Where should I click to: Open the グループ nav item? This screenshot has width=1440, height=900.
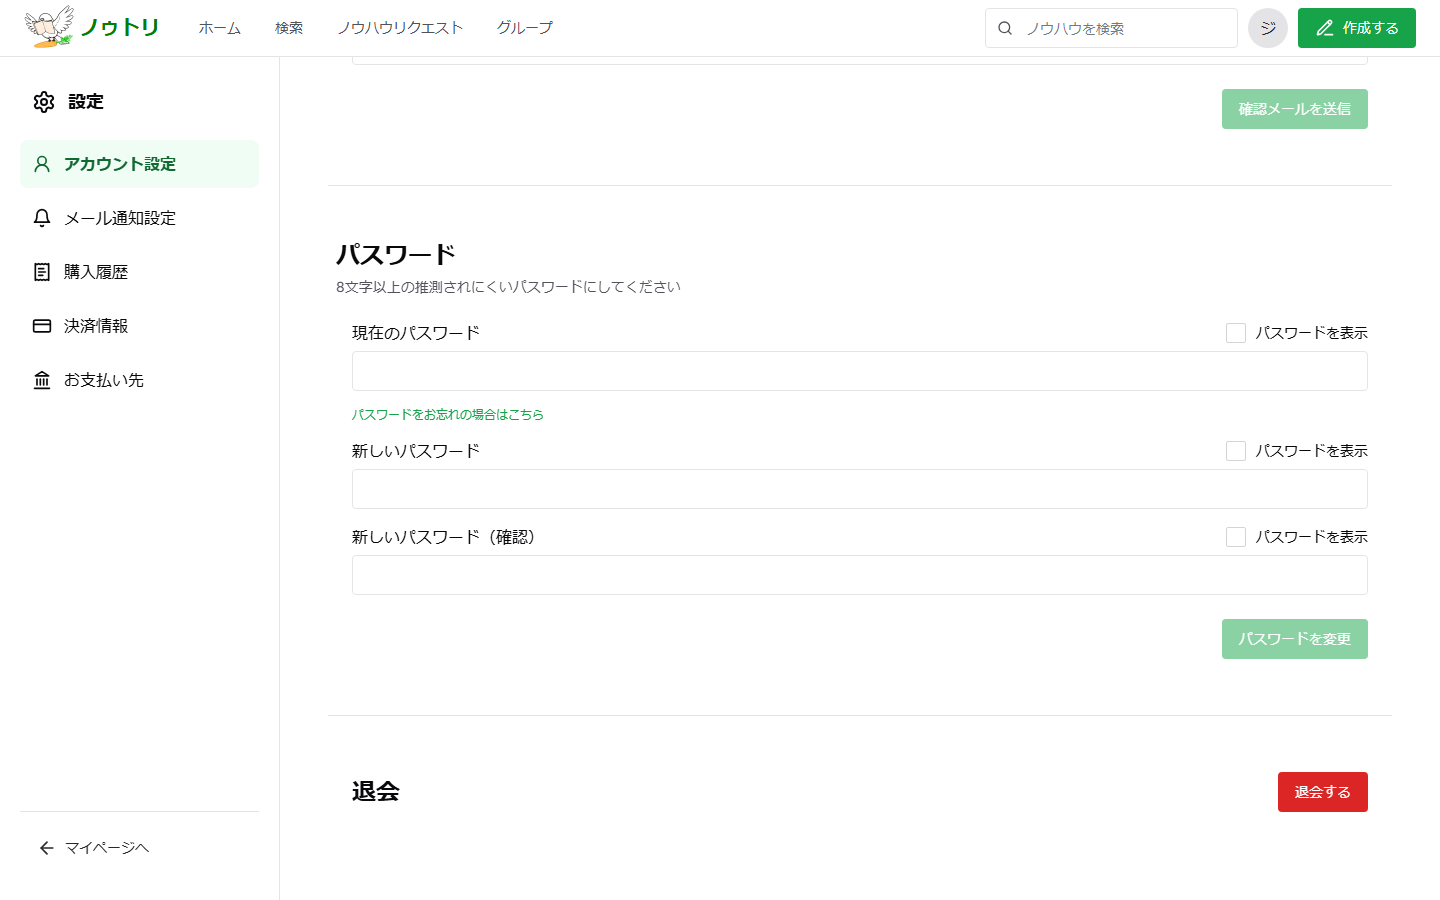click(x=525, y=28)
